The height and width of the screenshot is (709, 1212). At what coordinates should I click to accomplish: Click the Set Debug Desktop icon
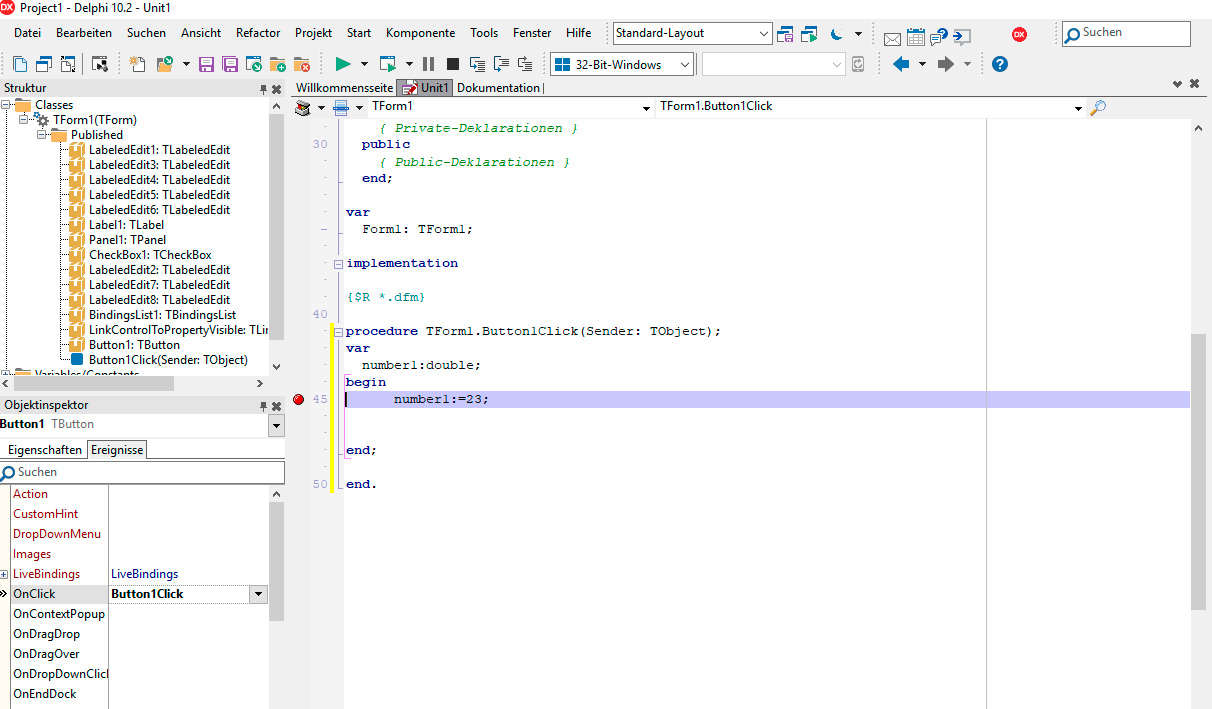809,34
